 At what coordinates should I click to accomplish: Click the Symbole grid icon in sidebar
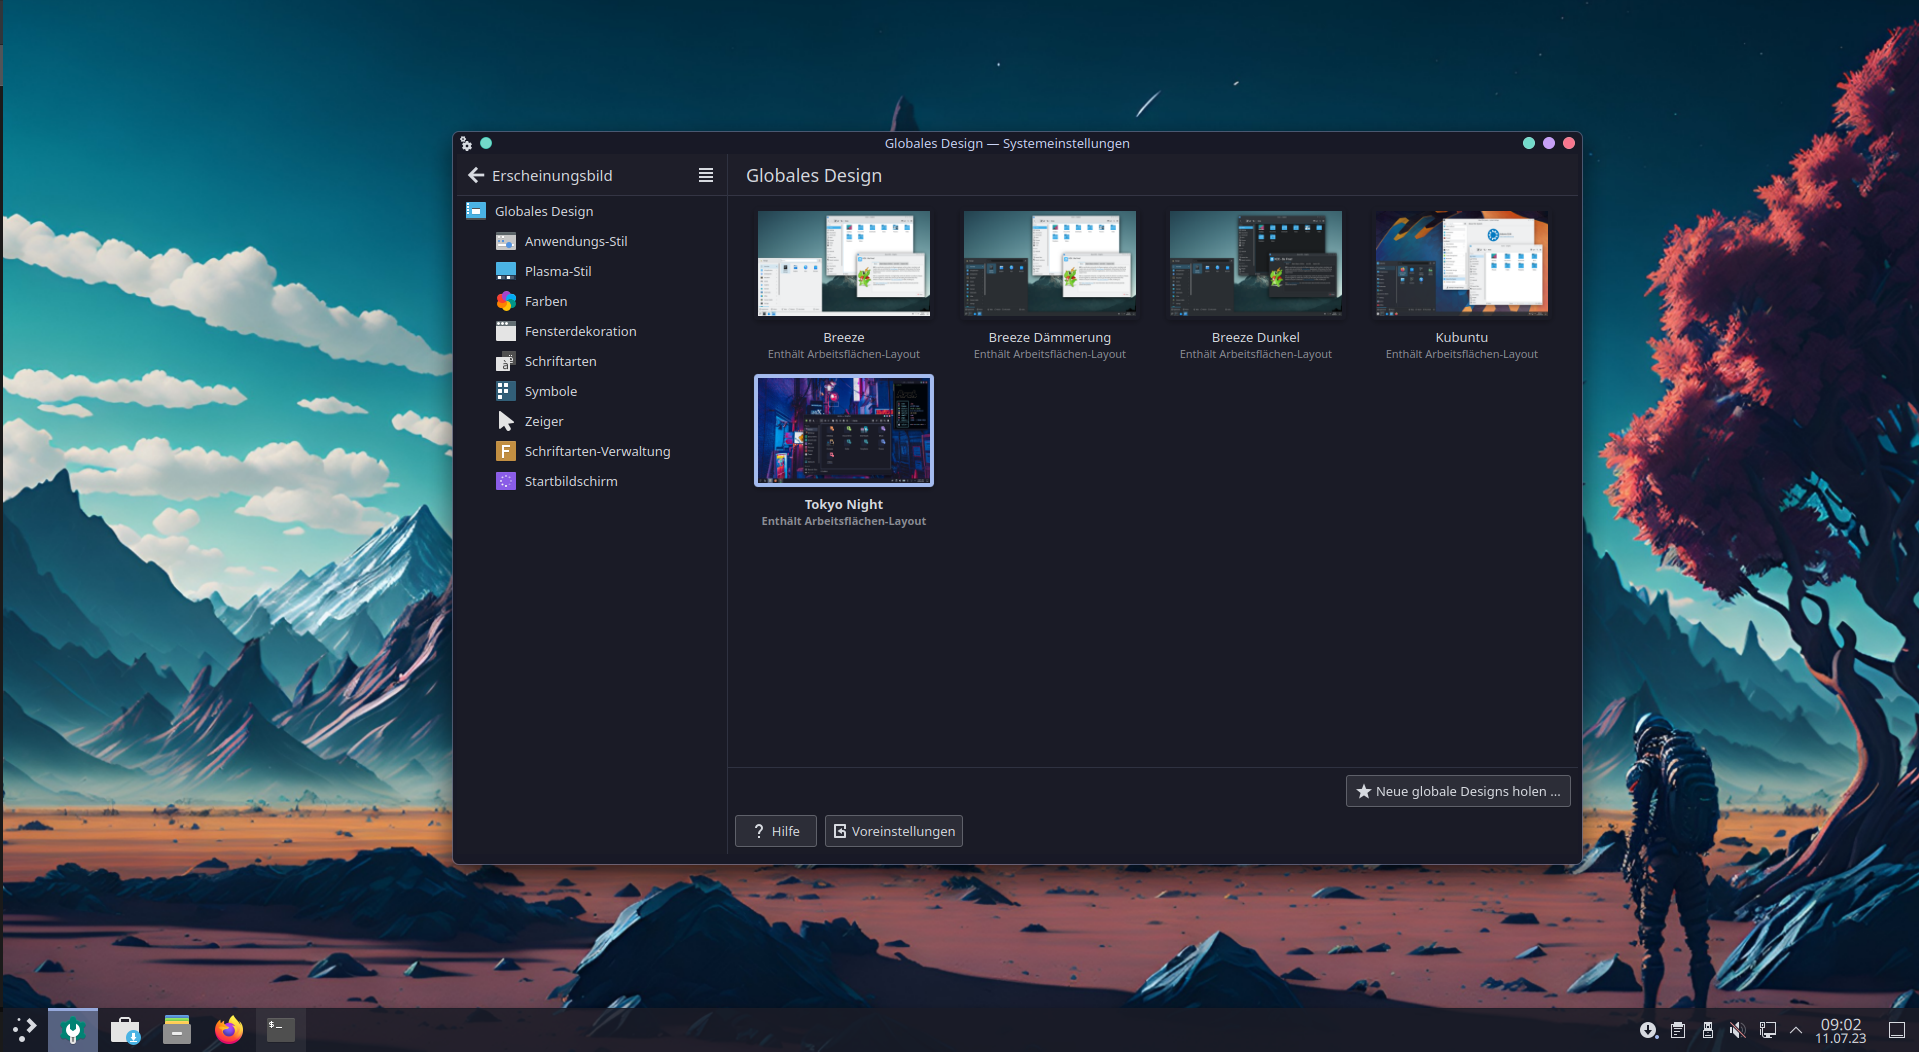[506, 391]
